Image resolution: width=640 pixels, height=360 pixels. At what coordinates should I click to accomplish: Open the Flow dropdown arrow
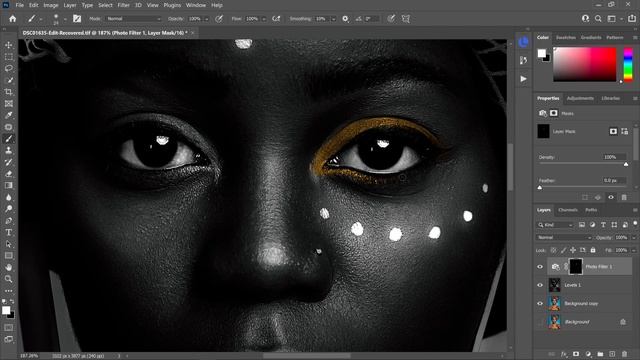pos(264,19)
